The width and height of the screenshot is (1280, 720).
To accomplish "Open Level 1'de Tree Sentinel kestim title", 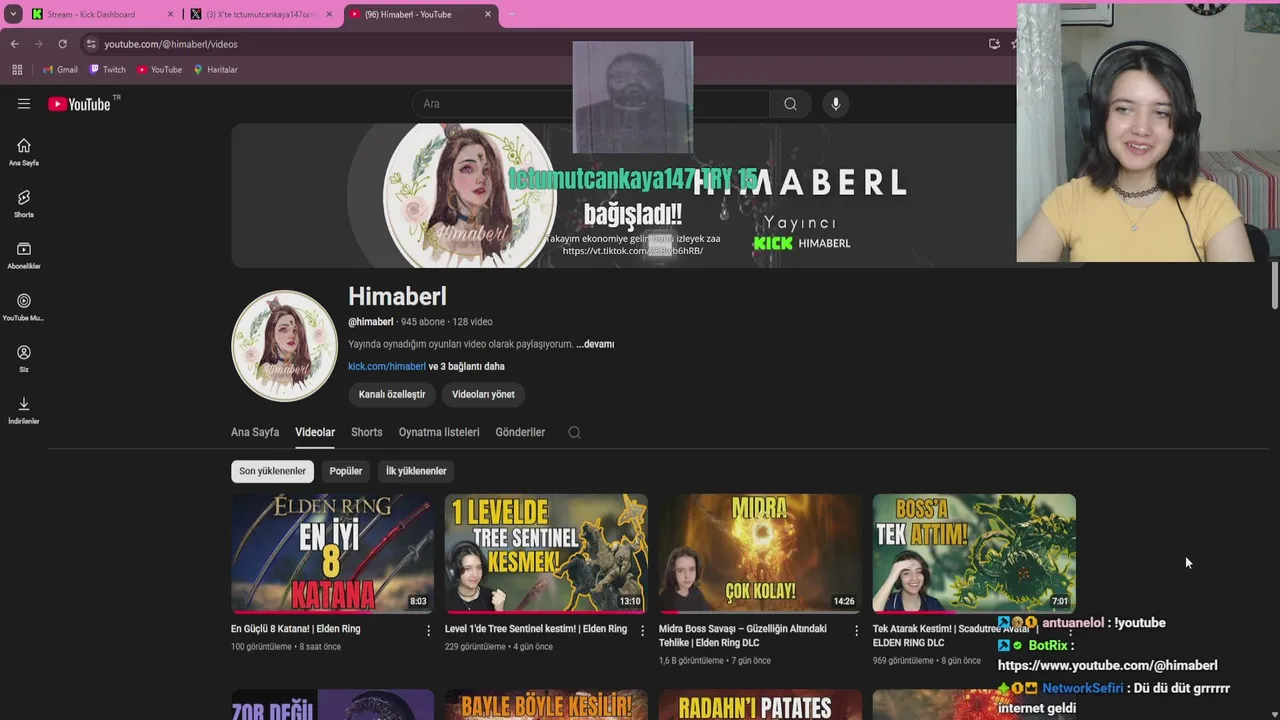I will pos(536,629).
